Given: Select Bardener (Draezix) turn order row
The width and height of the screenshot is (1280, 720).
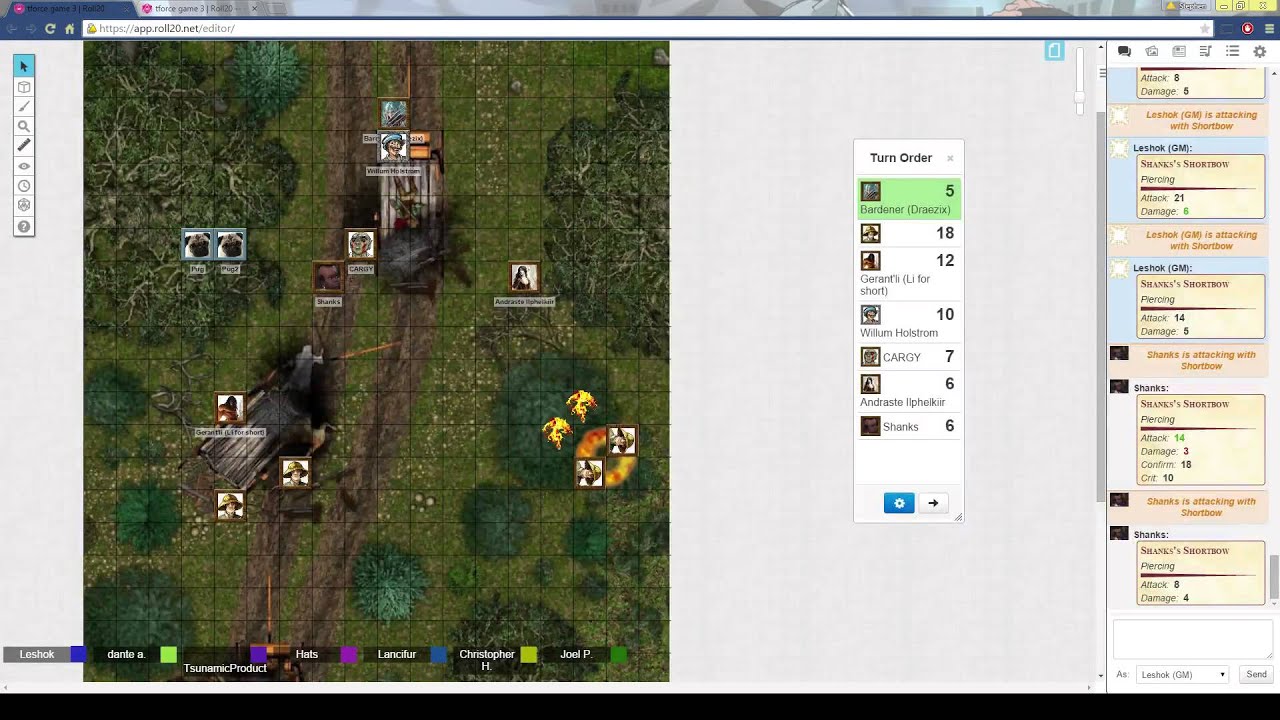Looking at the screenshot, I should tap(909, 199).
